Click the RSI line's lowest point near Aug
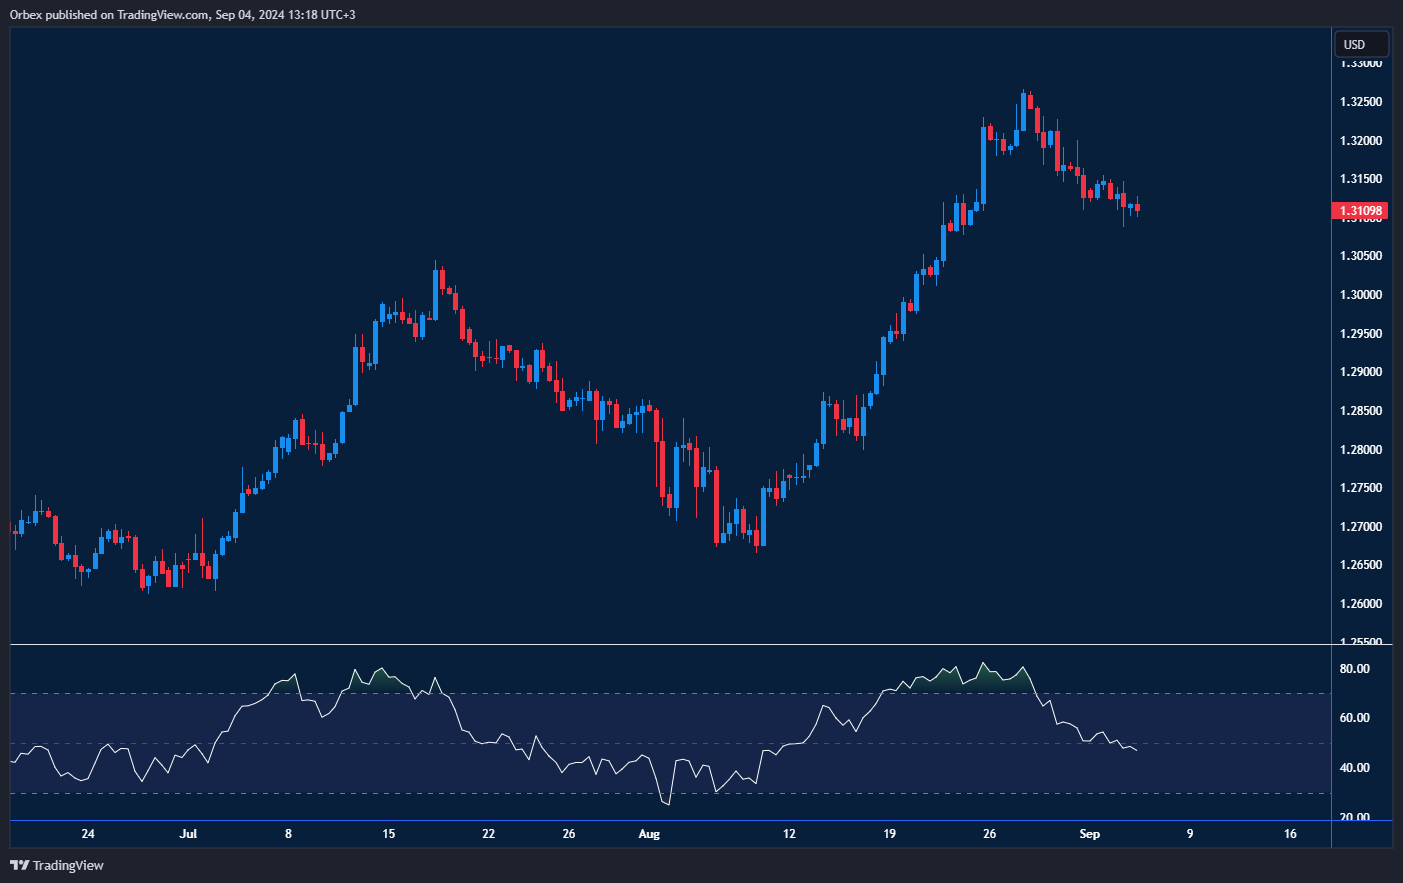Viewport: 1403px width, 883px height. [666, 803]
